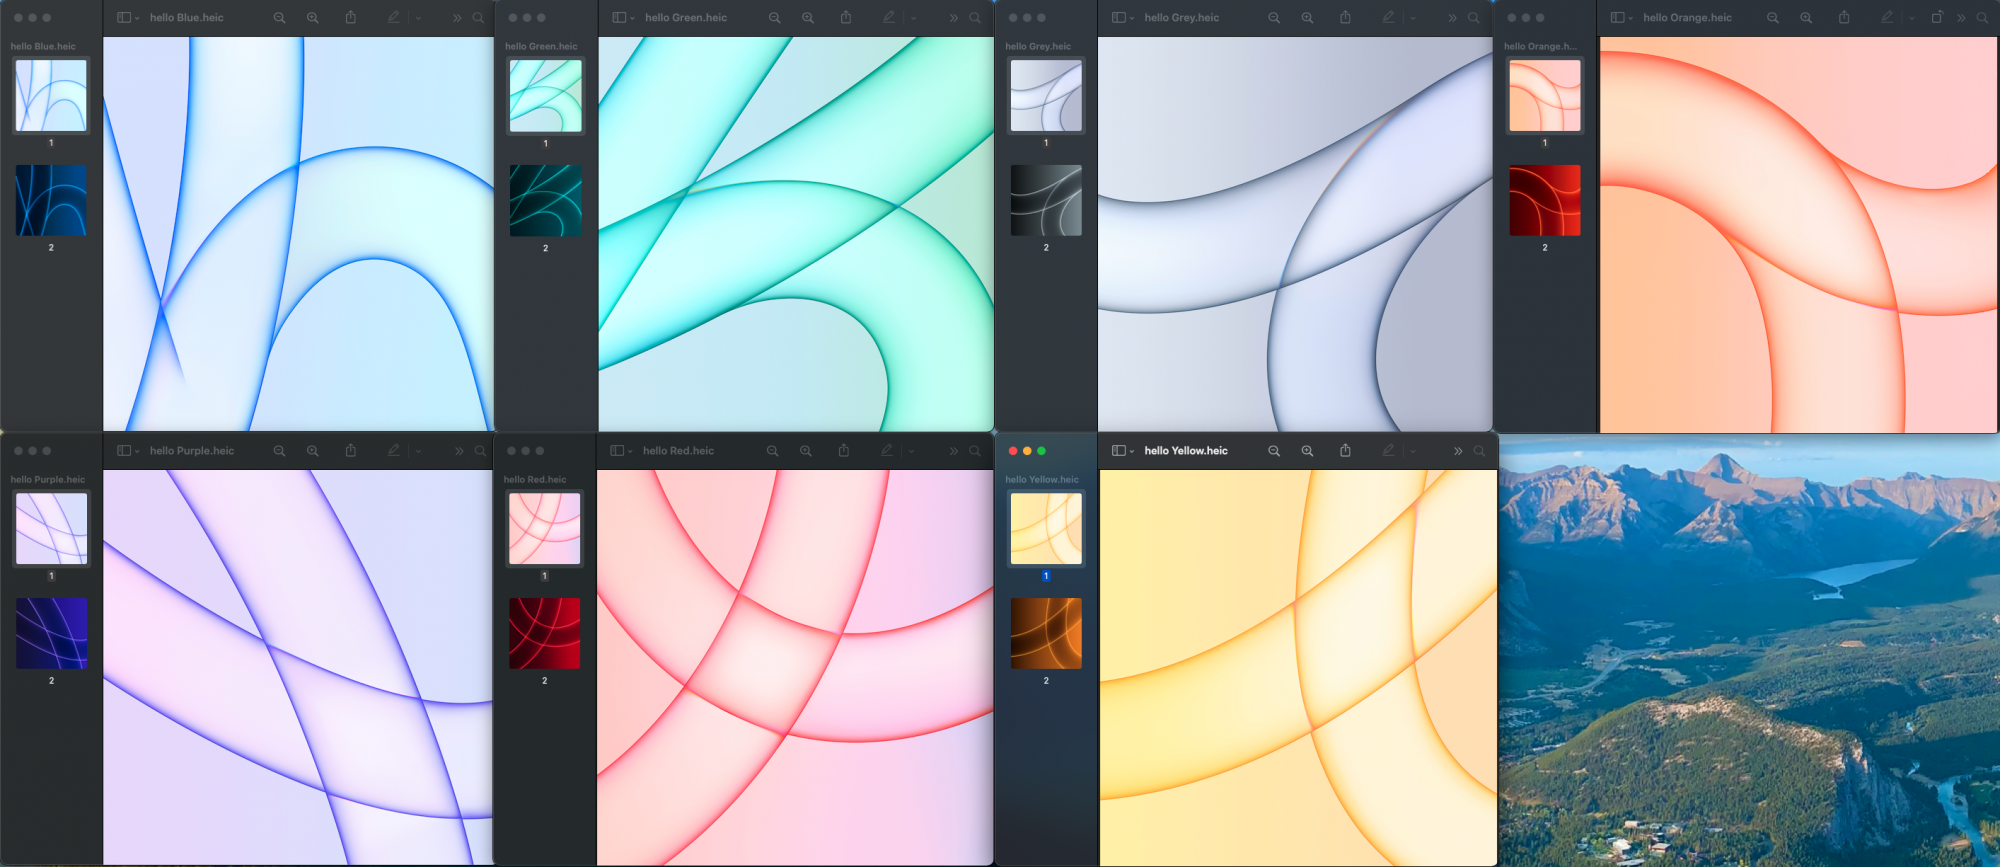Image resolution: width=2000 pixels, height=867 pixels.
Task: Zoom out in the hello Red.heic window
Action: (772, 451)
